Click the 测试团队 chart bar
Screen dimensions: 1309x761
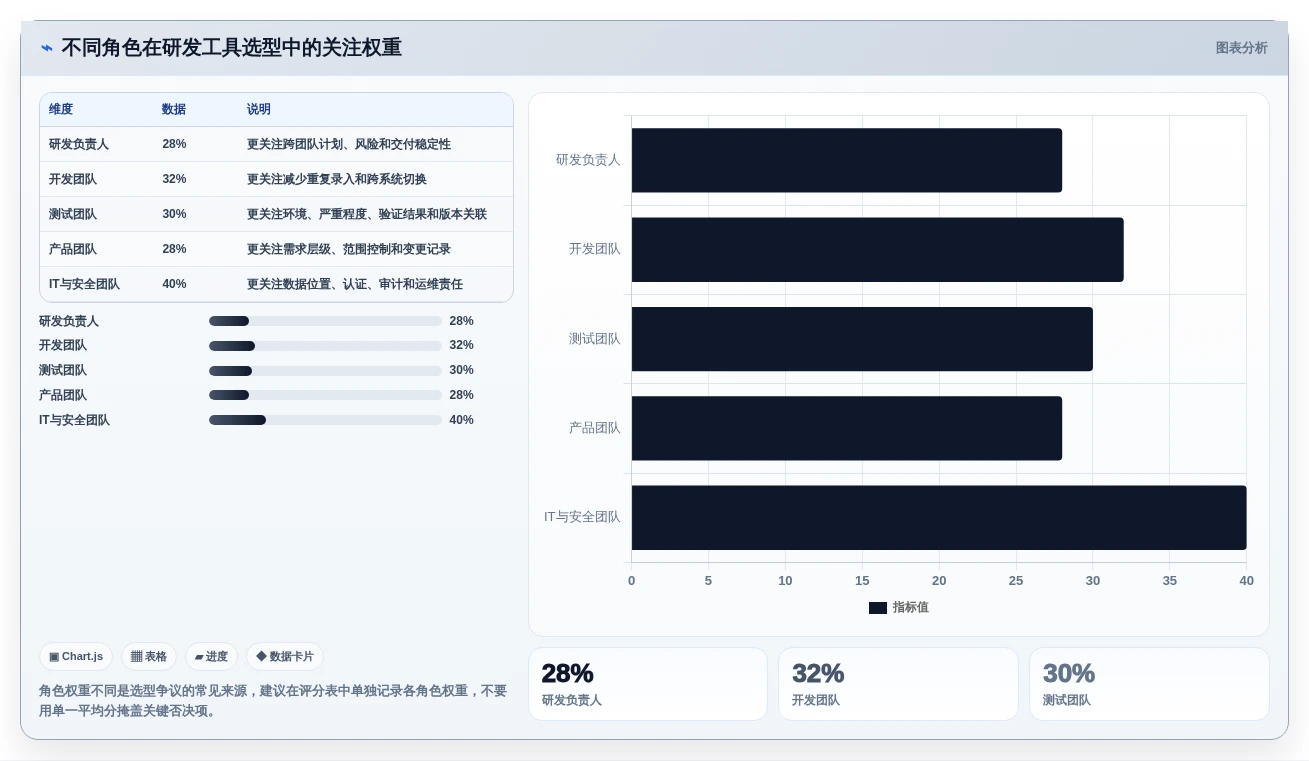(862, 339)
